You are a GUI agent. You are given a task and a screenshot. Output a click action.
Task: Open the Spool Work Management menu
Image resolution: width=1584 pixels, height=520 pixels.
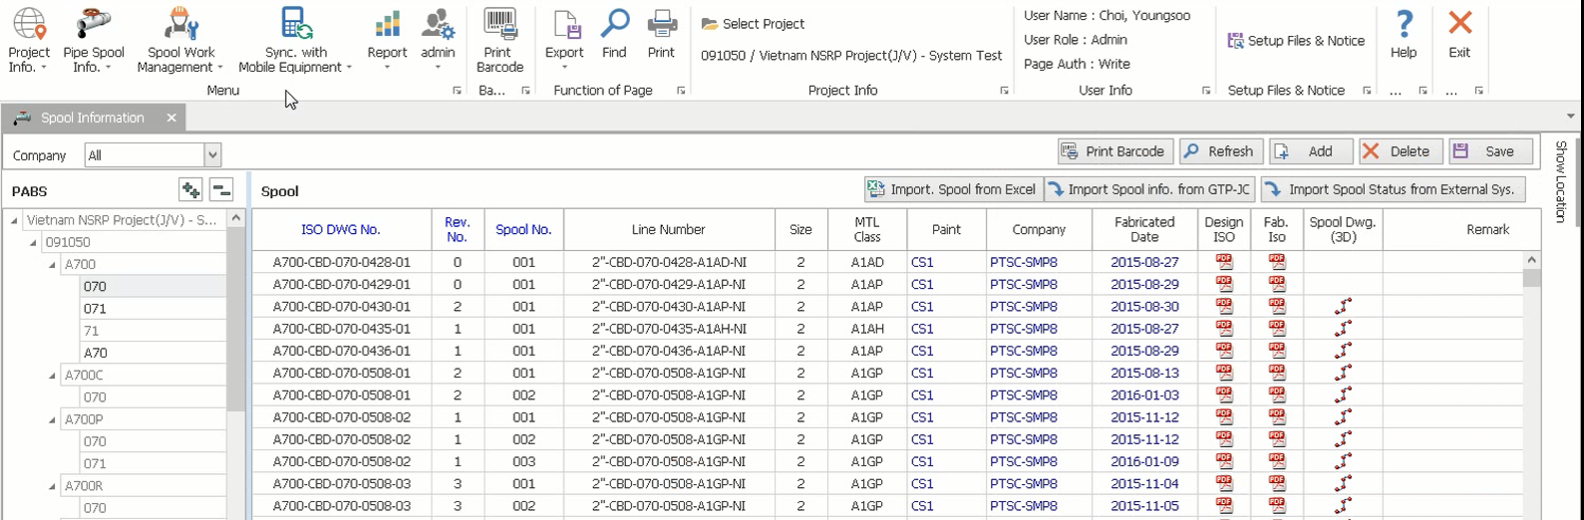tap(181, 42)
